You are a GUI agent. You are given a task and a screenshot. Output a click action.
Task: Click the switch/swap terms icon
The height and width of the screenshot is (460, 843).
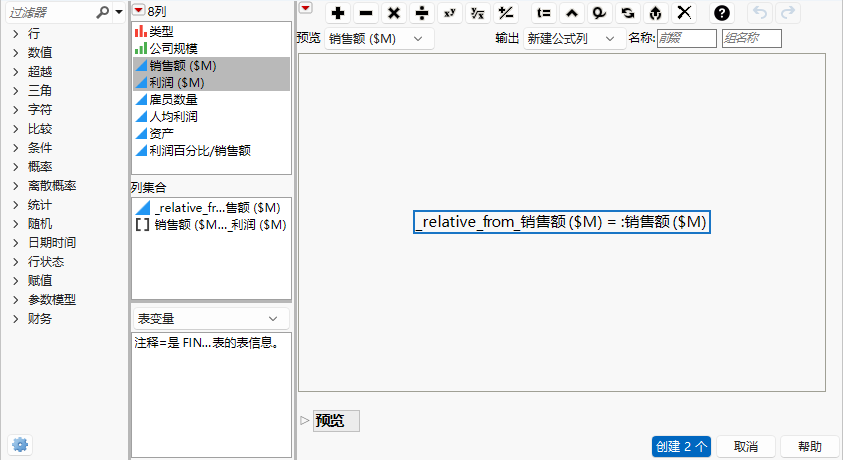[x=627, y=13]
